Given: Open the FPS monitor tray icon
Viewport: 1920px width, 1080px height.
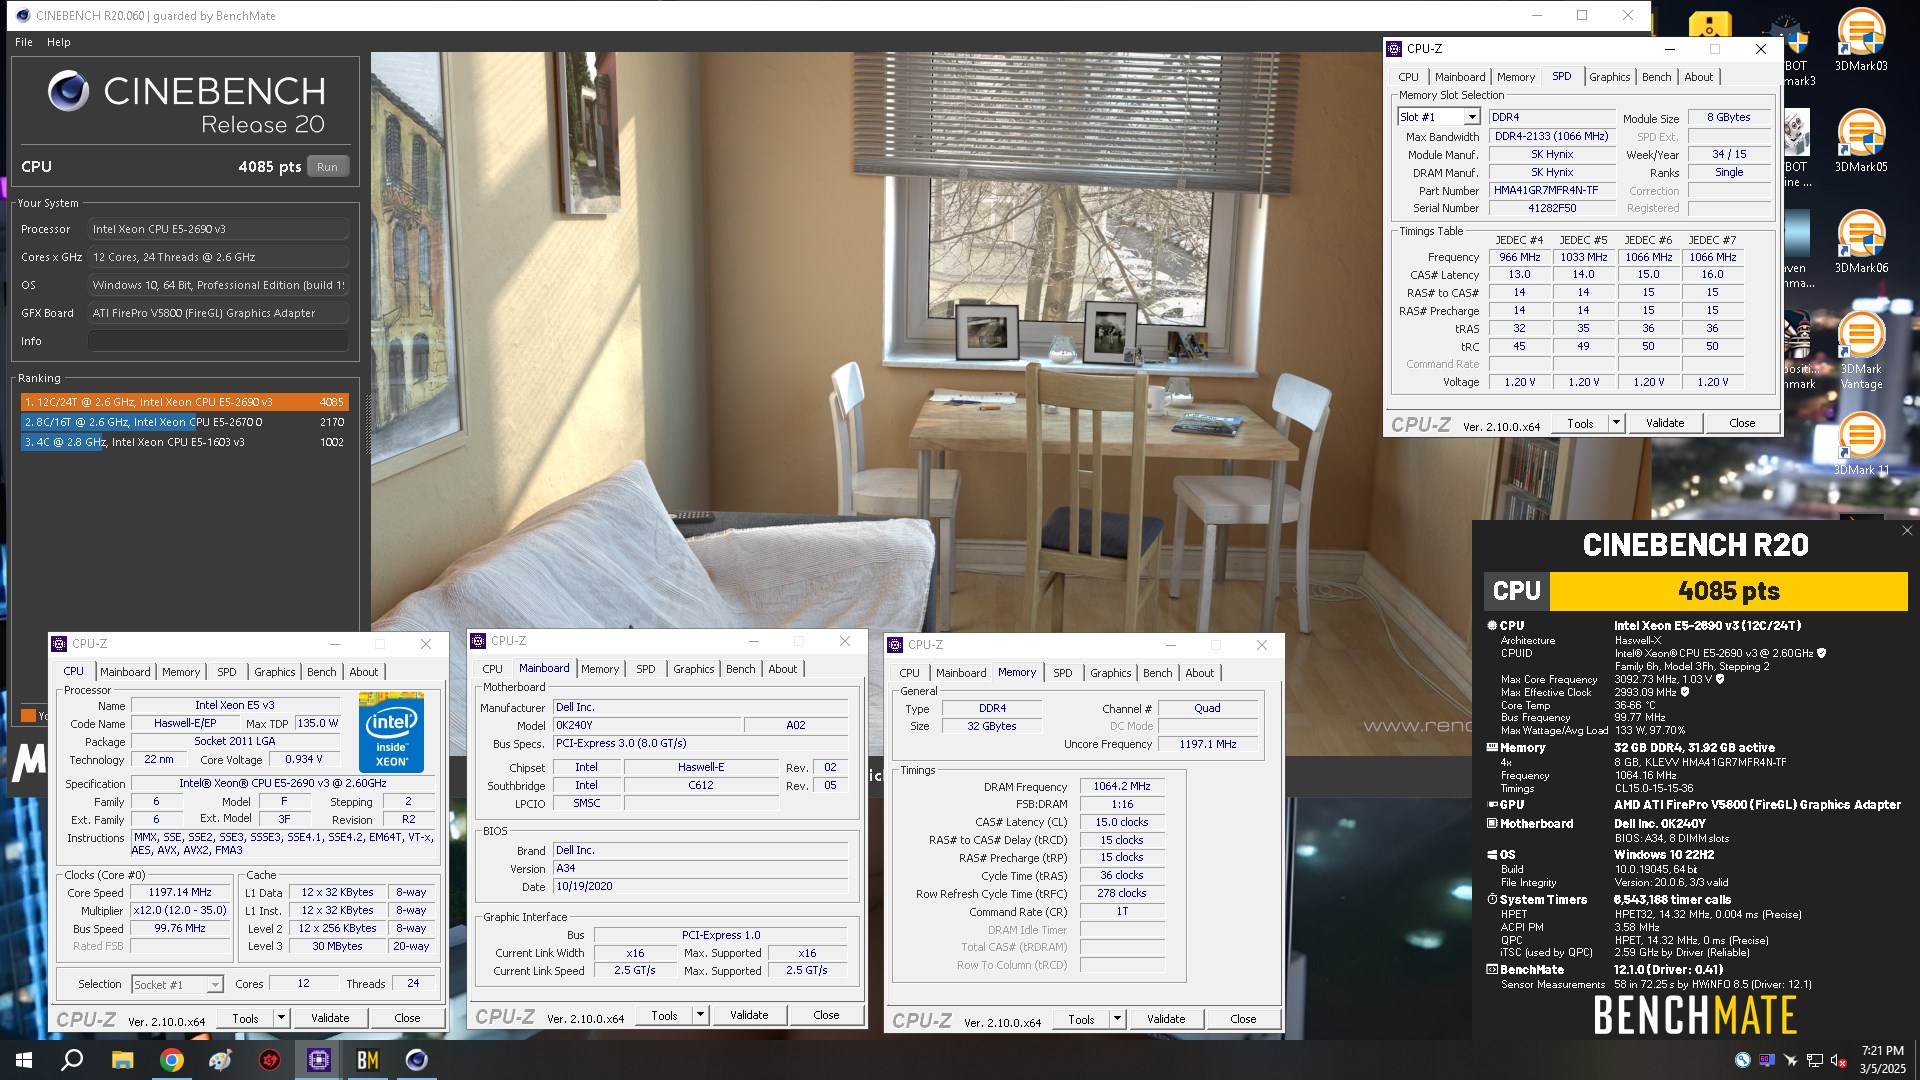Looking at the screenshot, I should (1766, 1061).
